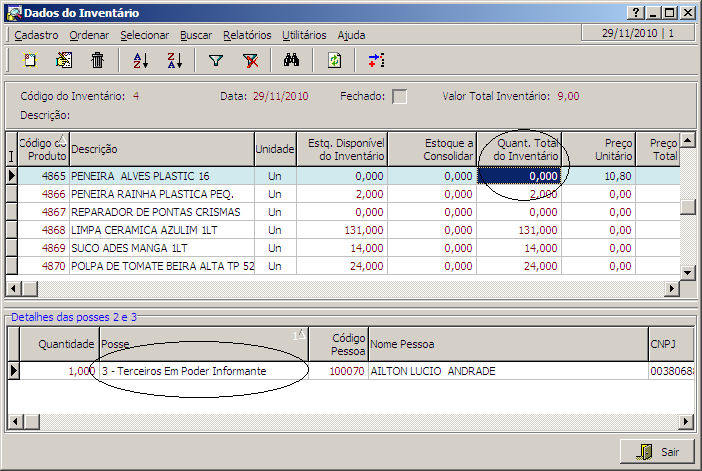Click the Posse column header
702x471 pixels.
[204, 344]
